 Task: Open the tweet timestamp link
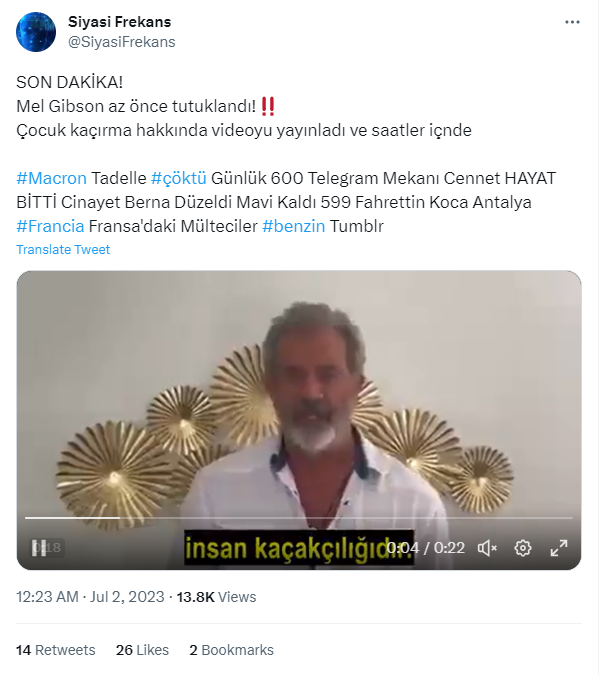[90, 597]
